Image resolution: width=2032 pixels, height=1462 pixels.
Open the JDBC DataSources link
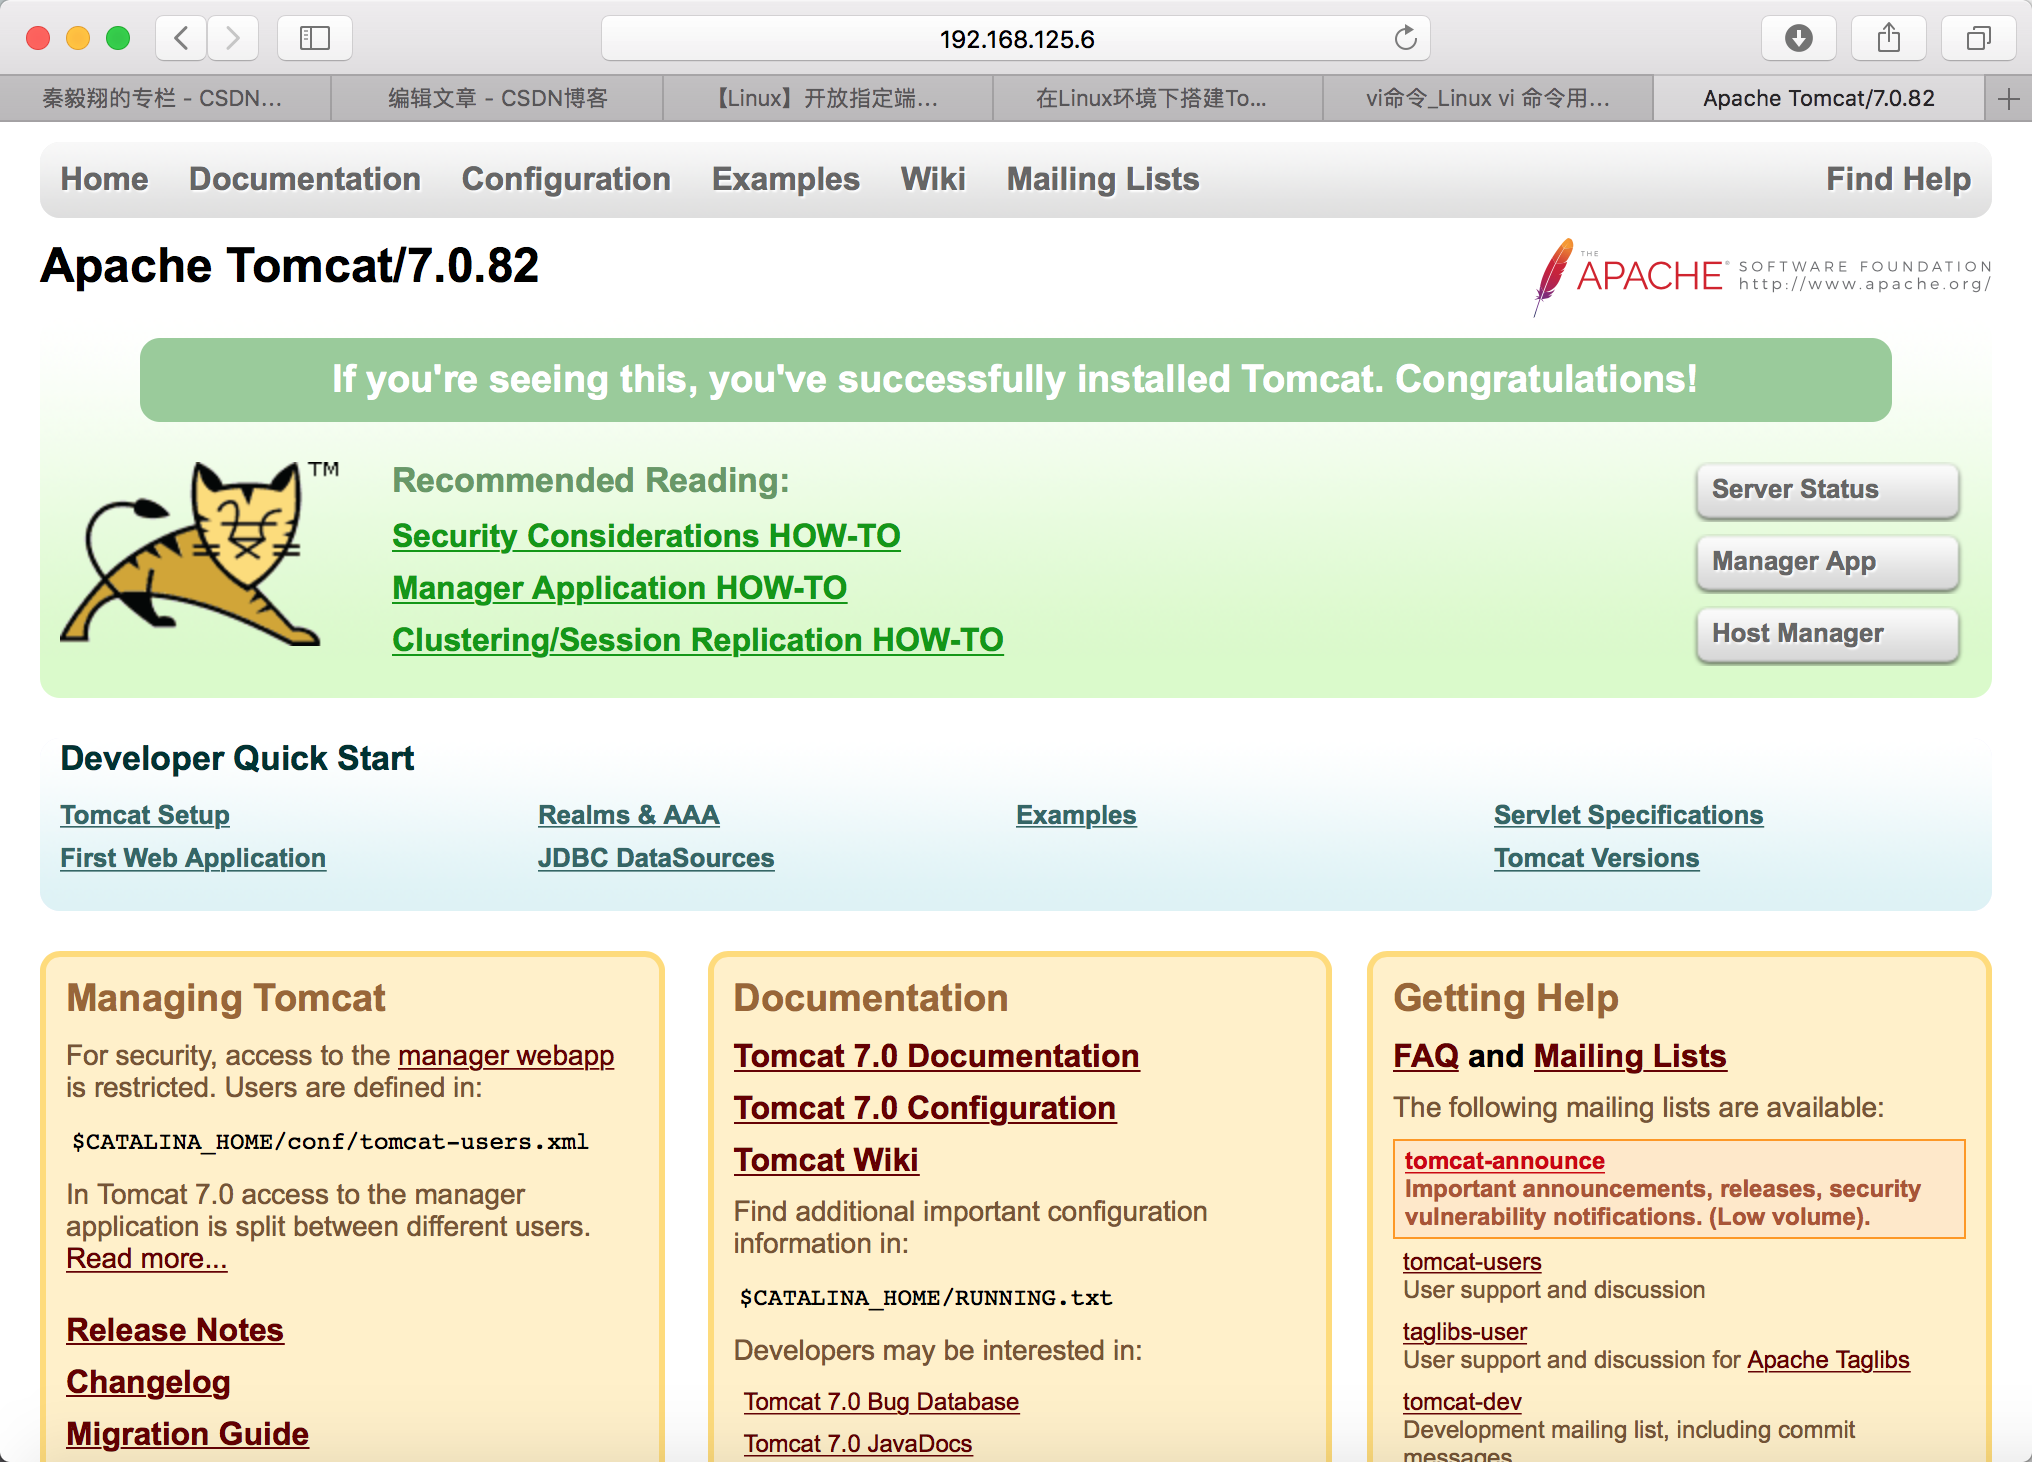(656, 858)
